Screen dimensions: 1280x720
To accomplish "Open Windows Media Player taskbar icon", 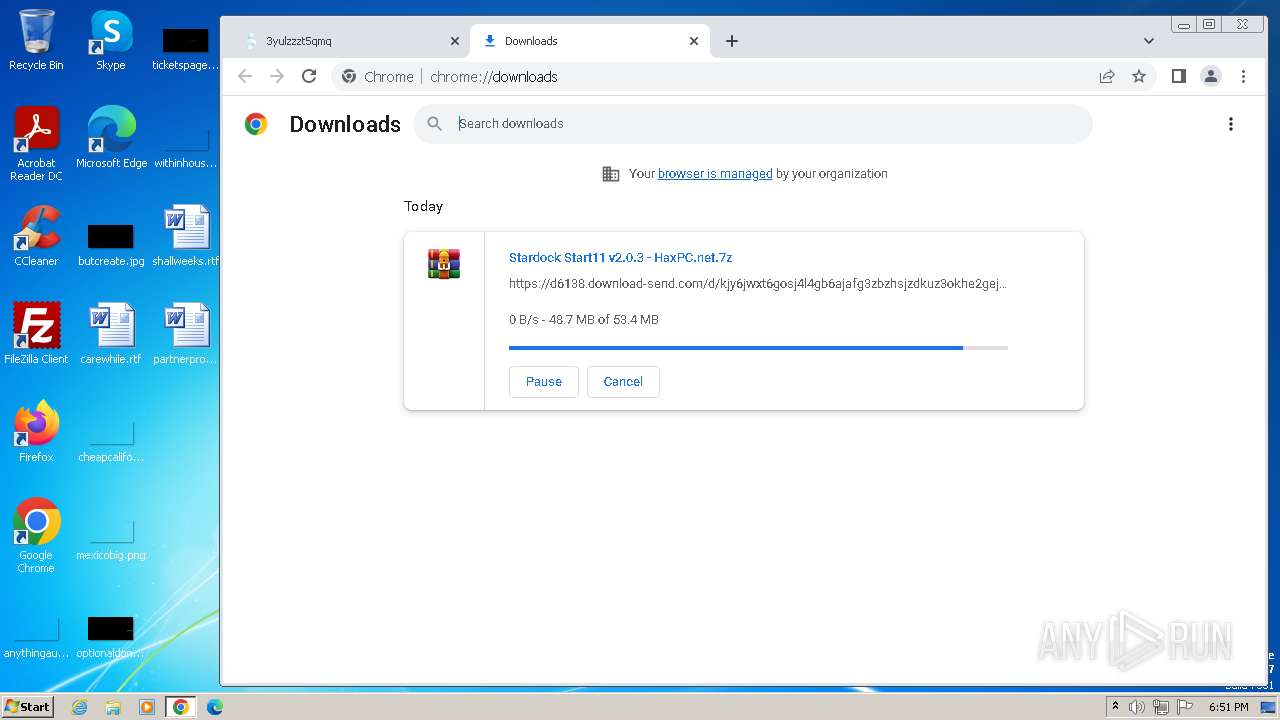I will 147,707.
